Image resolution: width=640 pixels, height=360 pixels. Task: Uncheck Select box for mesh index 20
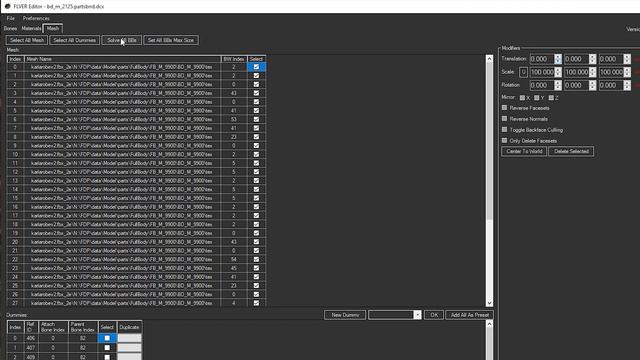coord(256,242)
